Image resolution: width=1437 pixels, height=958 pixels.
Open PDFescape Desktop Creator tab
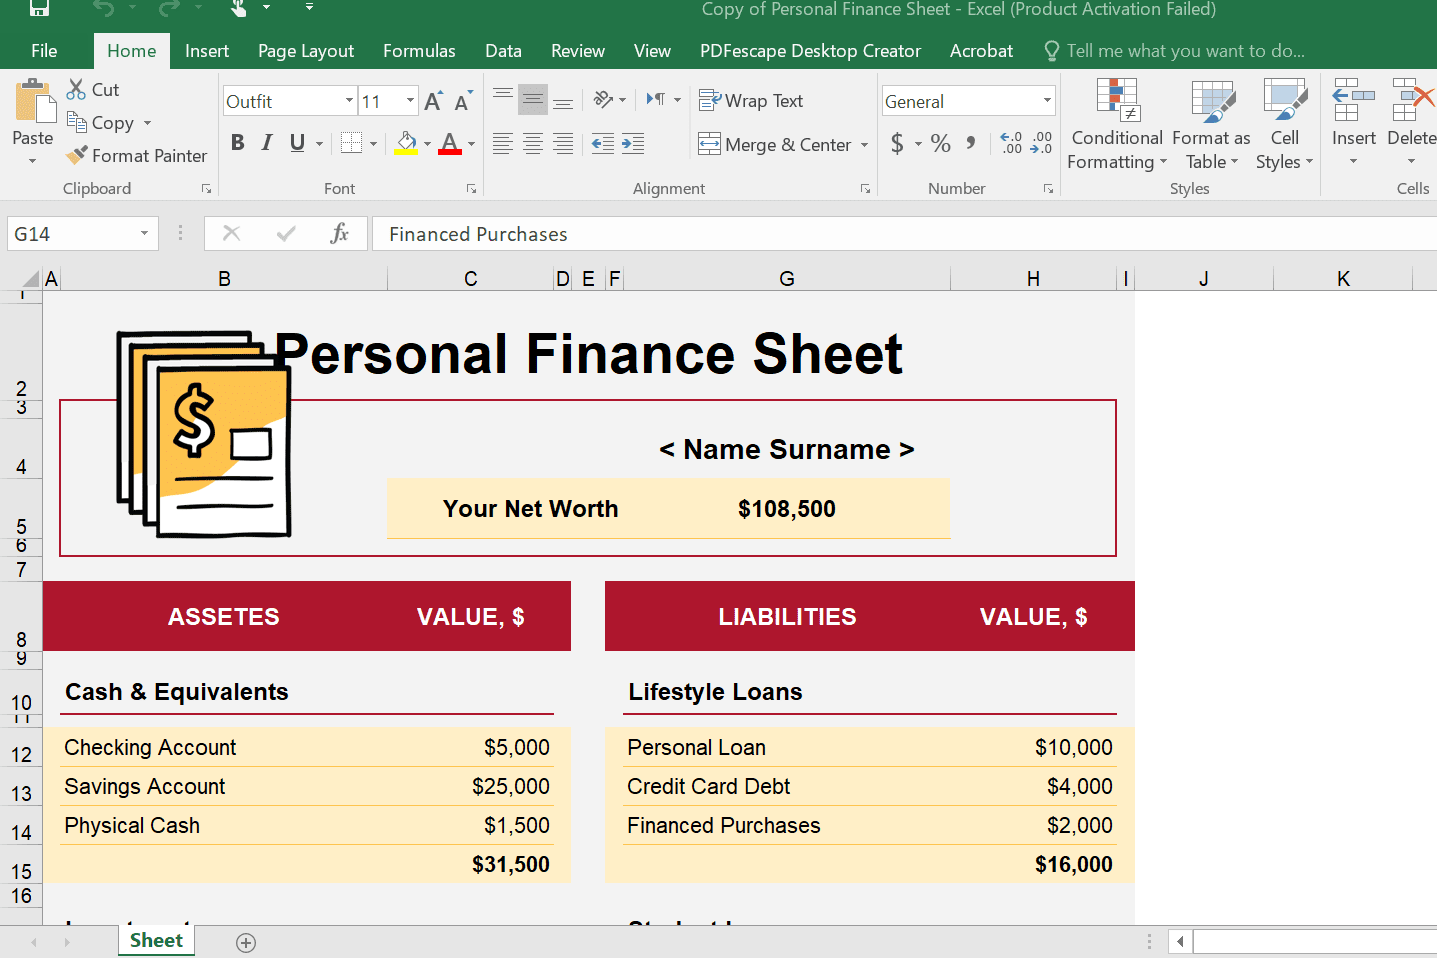(x=810, y=51)
